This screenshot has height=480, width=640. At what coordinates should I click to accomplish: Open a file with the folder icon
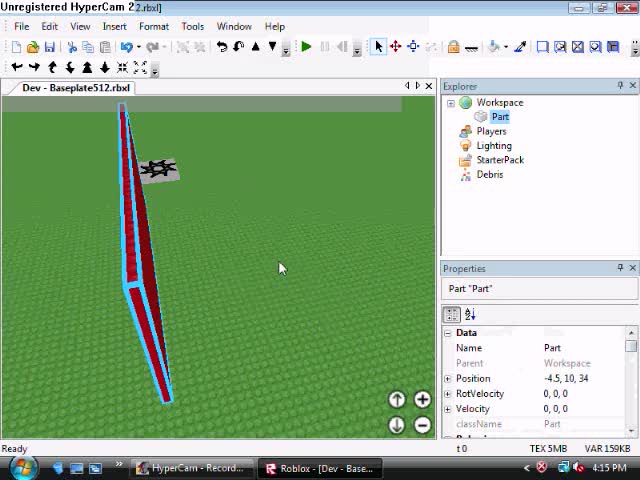point(33,47)
